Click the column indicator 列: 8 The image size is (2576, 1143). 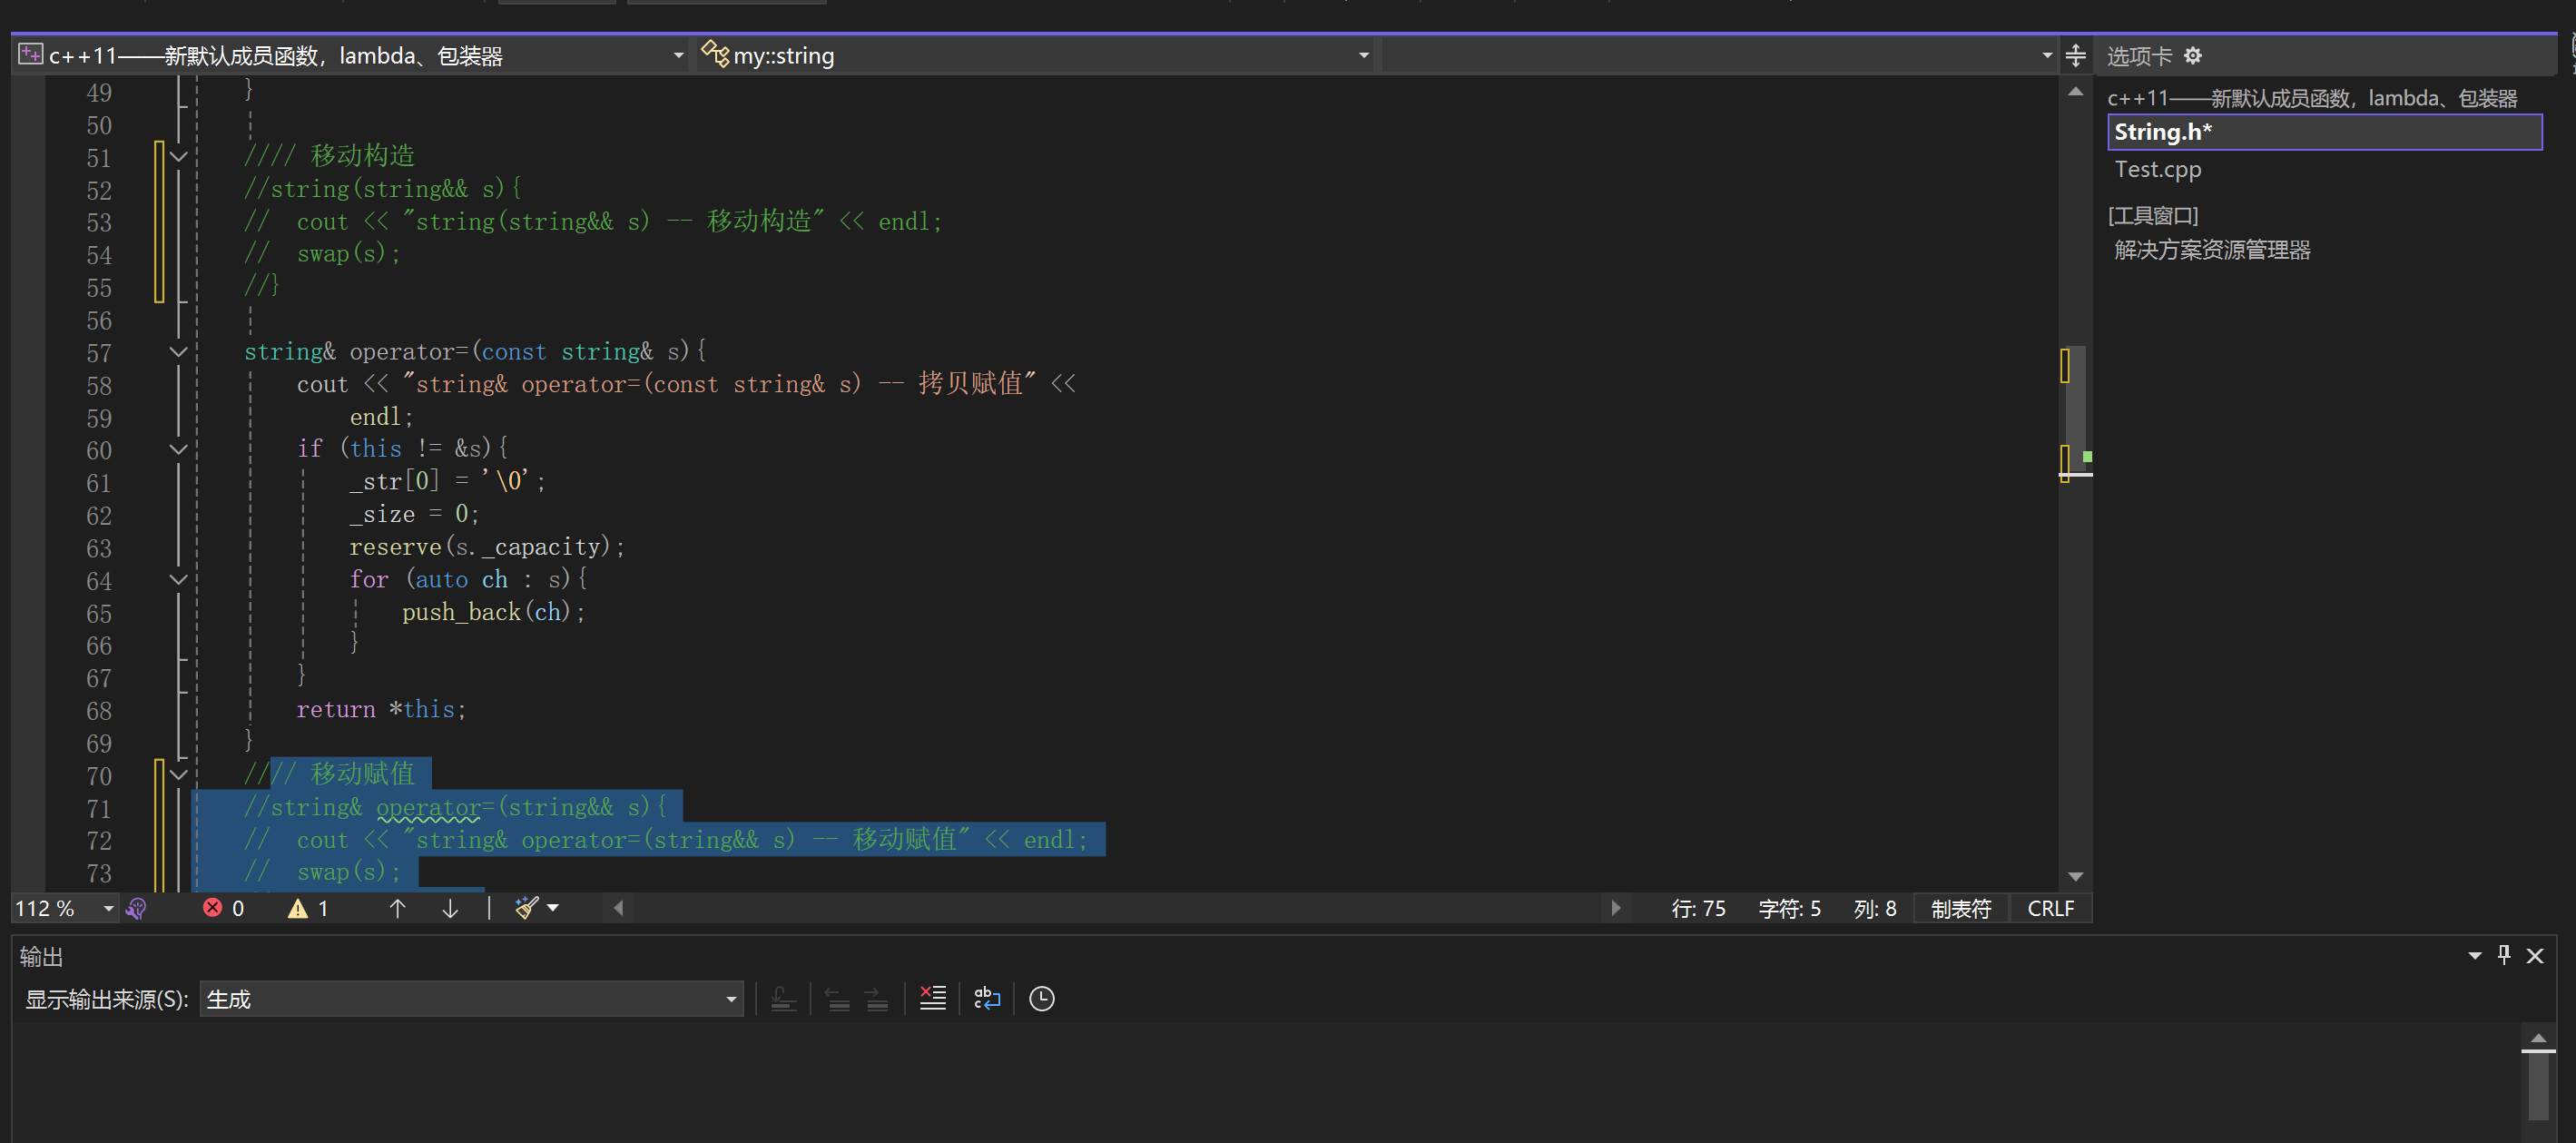point(1874,908)
